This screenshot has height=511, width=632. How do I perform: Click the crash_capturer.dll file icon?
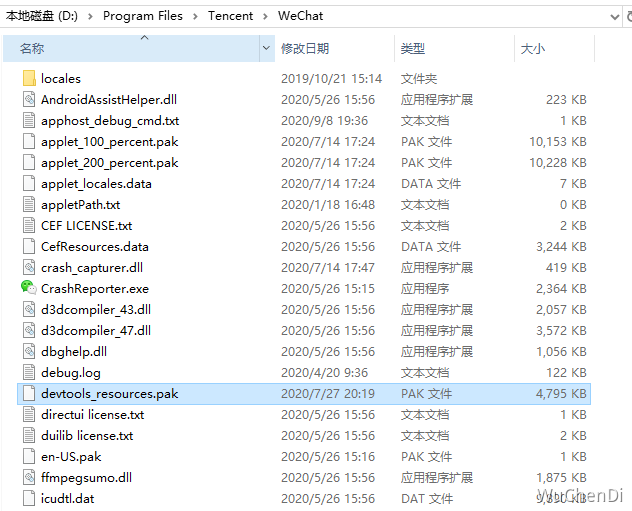pyautogui.click(x=29, y=267)
